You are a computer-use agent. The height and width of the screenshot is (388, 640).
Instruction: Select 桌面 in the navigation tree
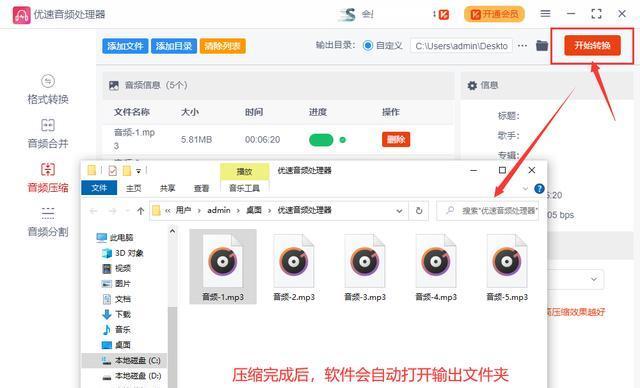[116, 345]
